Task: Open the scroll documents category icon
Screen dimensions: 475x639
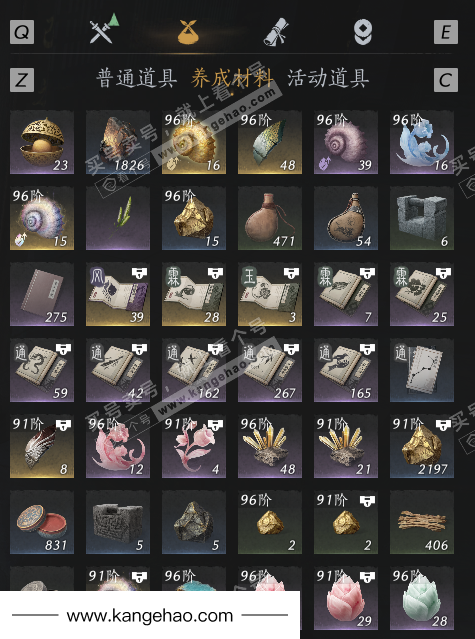Action: tap(276, 32)
